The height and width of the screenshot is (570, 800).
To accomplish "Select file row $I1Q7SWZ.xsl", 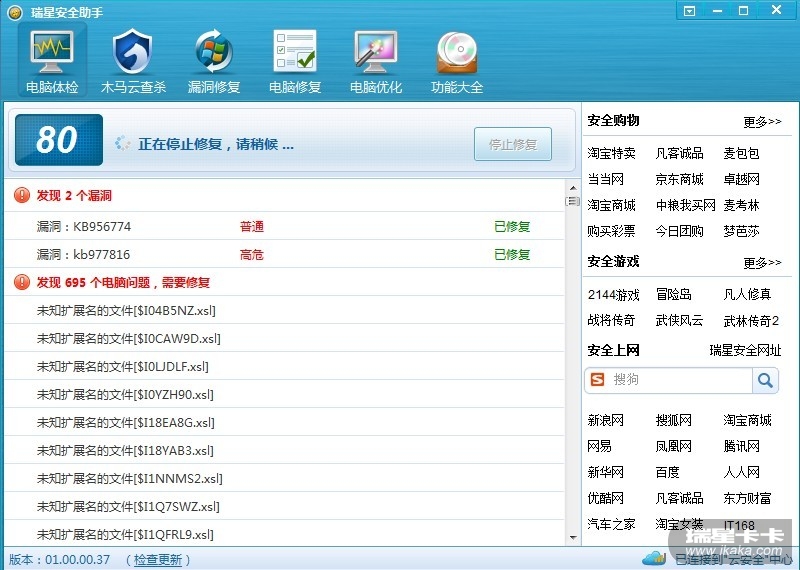I will point(284,507).
